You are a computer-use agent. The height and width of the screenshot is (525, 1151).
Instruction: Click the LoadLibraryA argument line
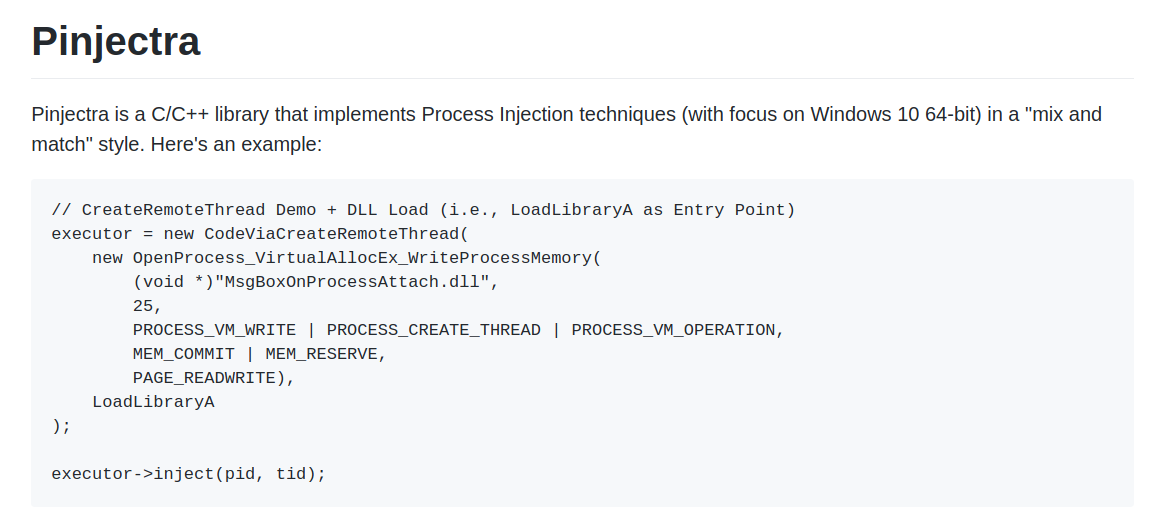153,402
